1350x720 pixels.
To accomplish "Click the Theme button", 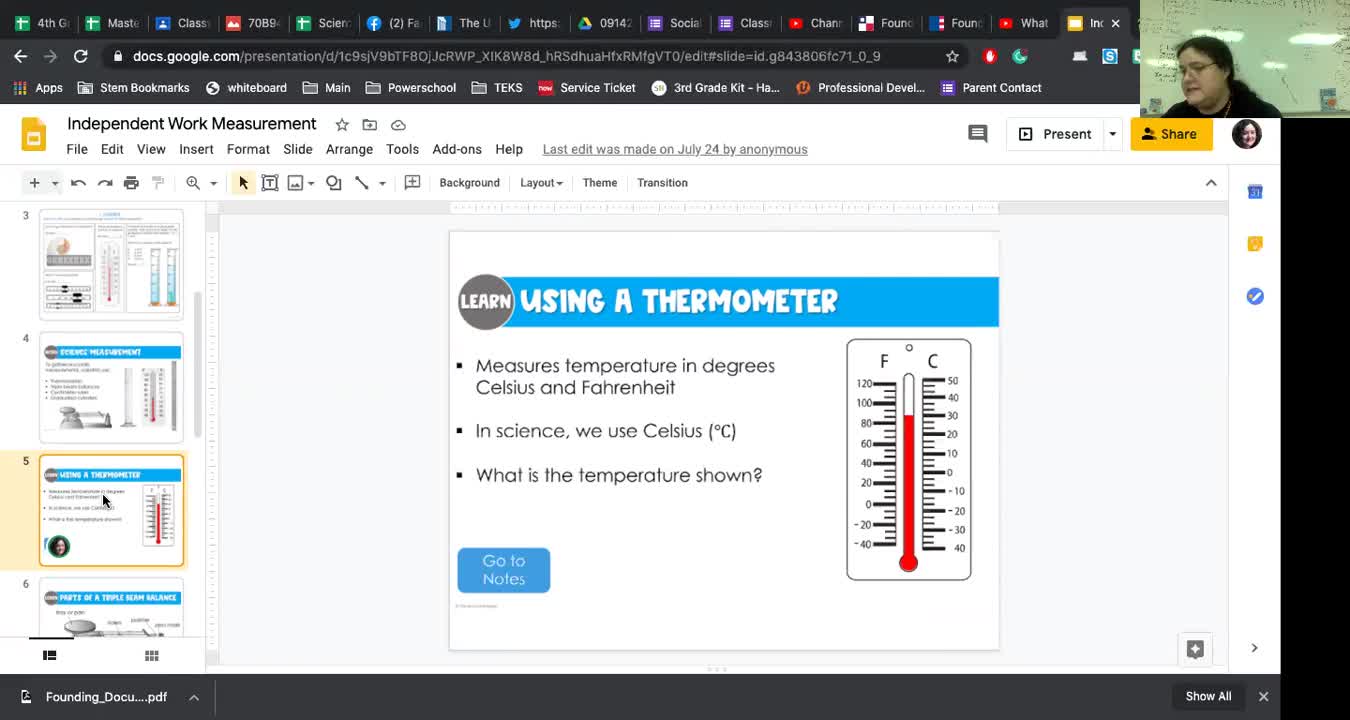I will pyautogui.click(x=600, y=183).
